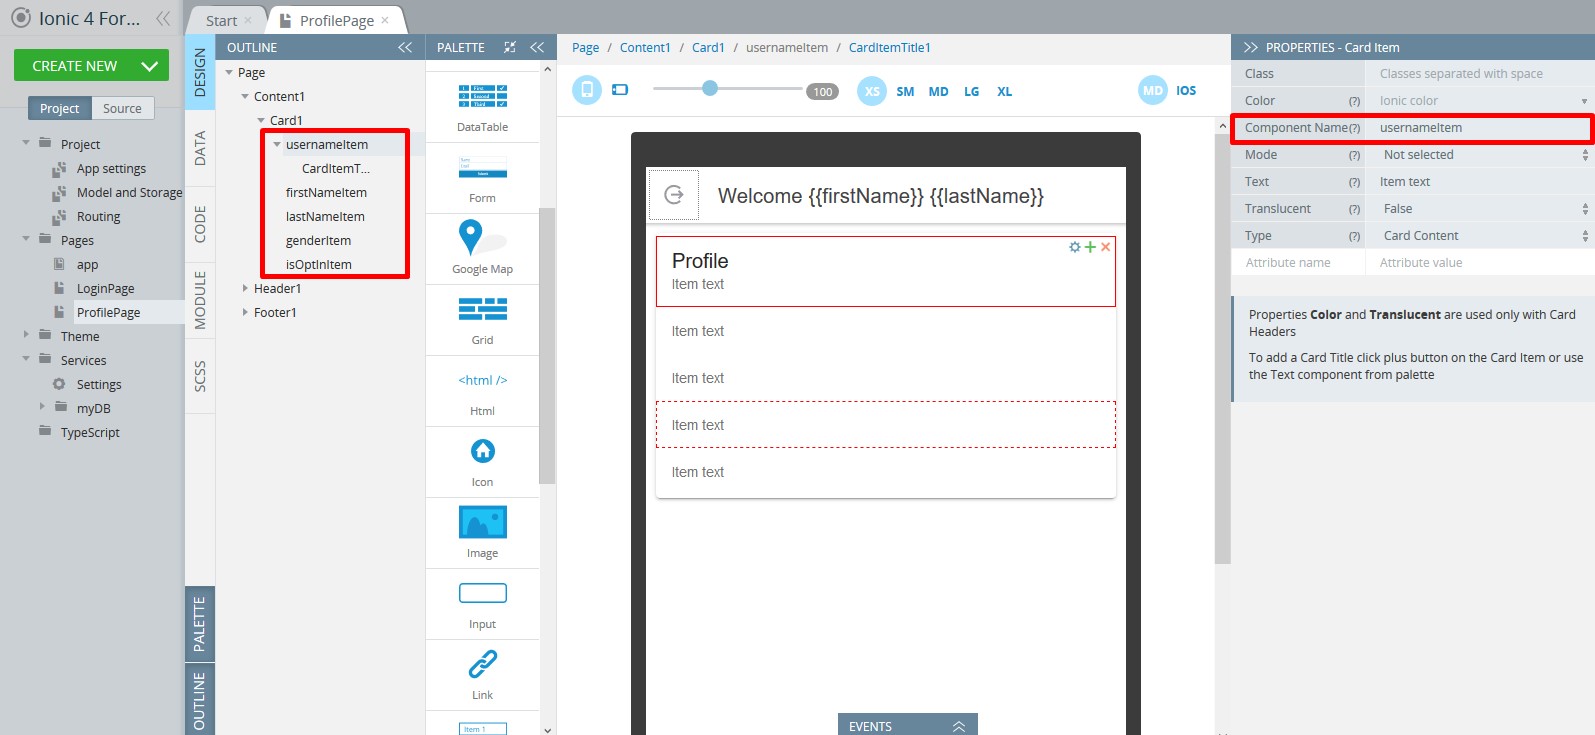This screenshot has height=735, width=1595.
Task: Expand the Footer1 outline node
Action: 245,312
